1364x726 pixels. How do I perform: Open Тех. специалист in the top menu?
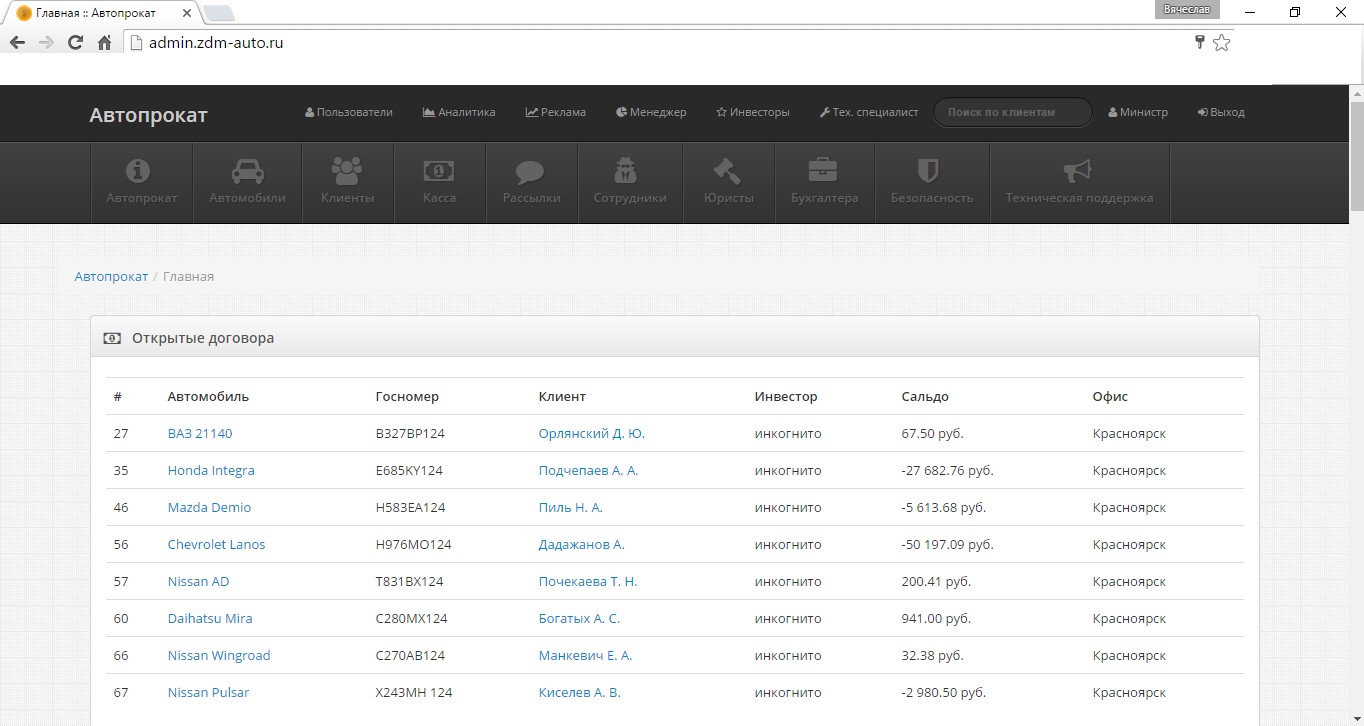[868, 112]
